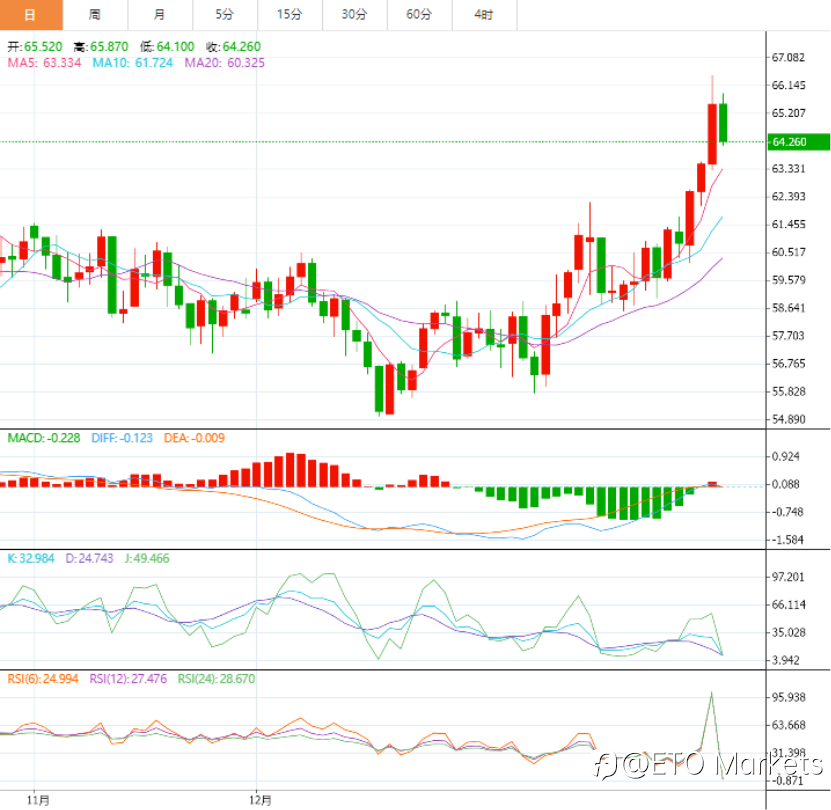Click the 3.942 KDJ axis label
The image size is (831, 810).
click(x=785, y=661)
